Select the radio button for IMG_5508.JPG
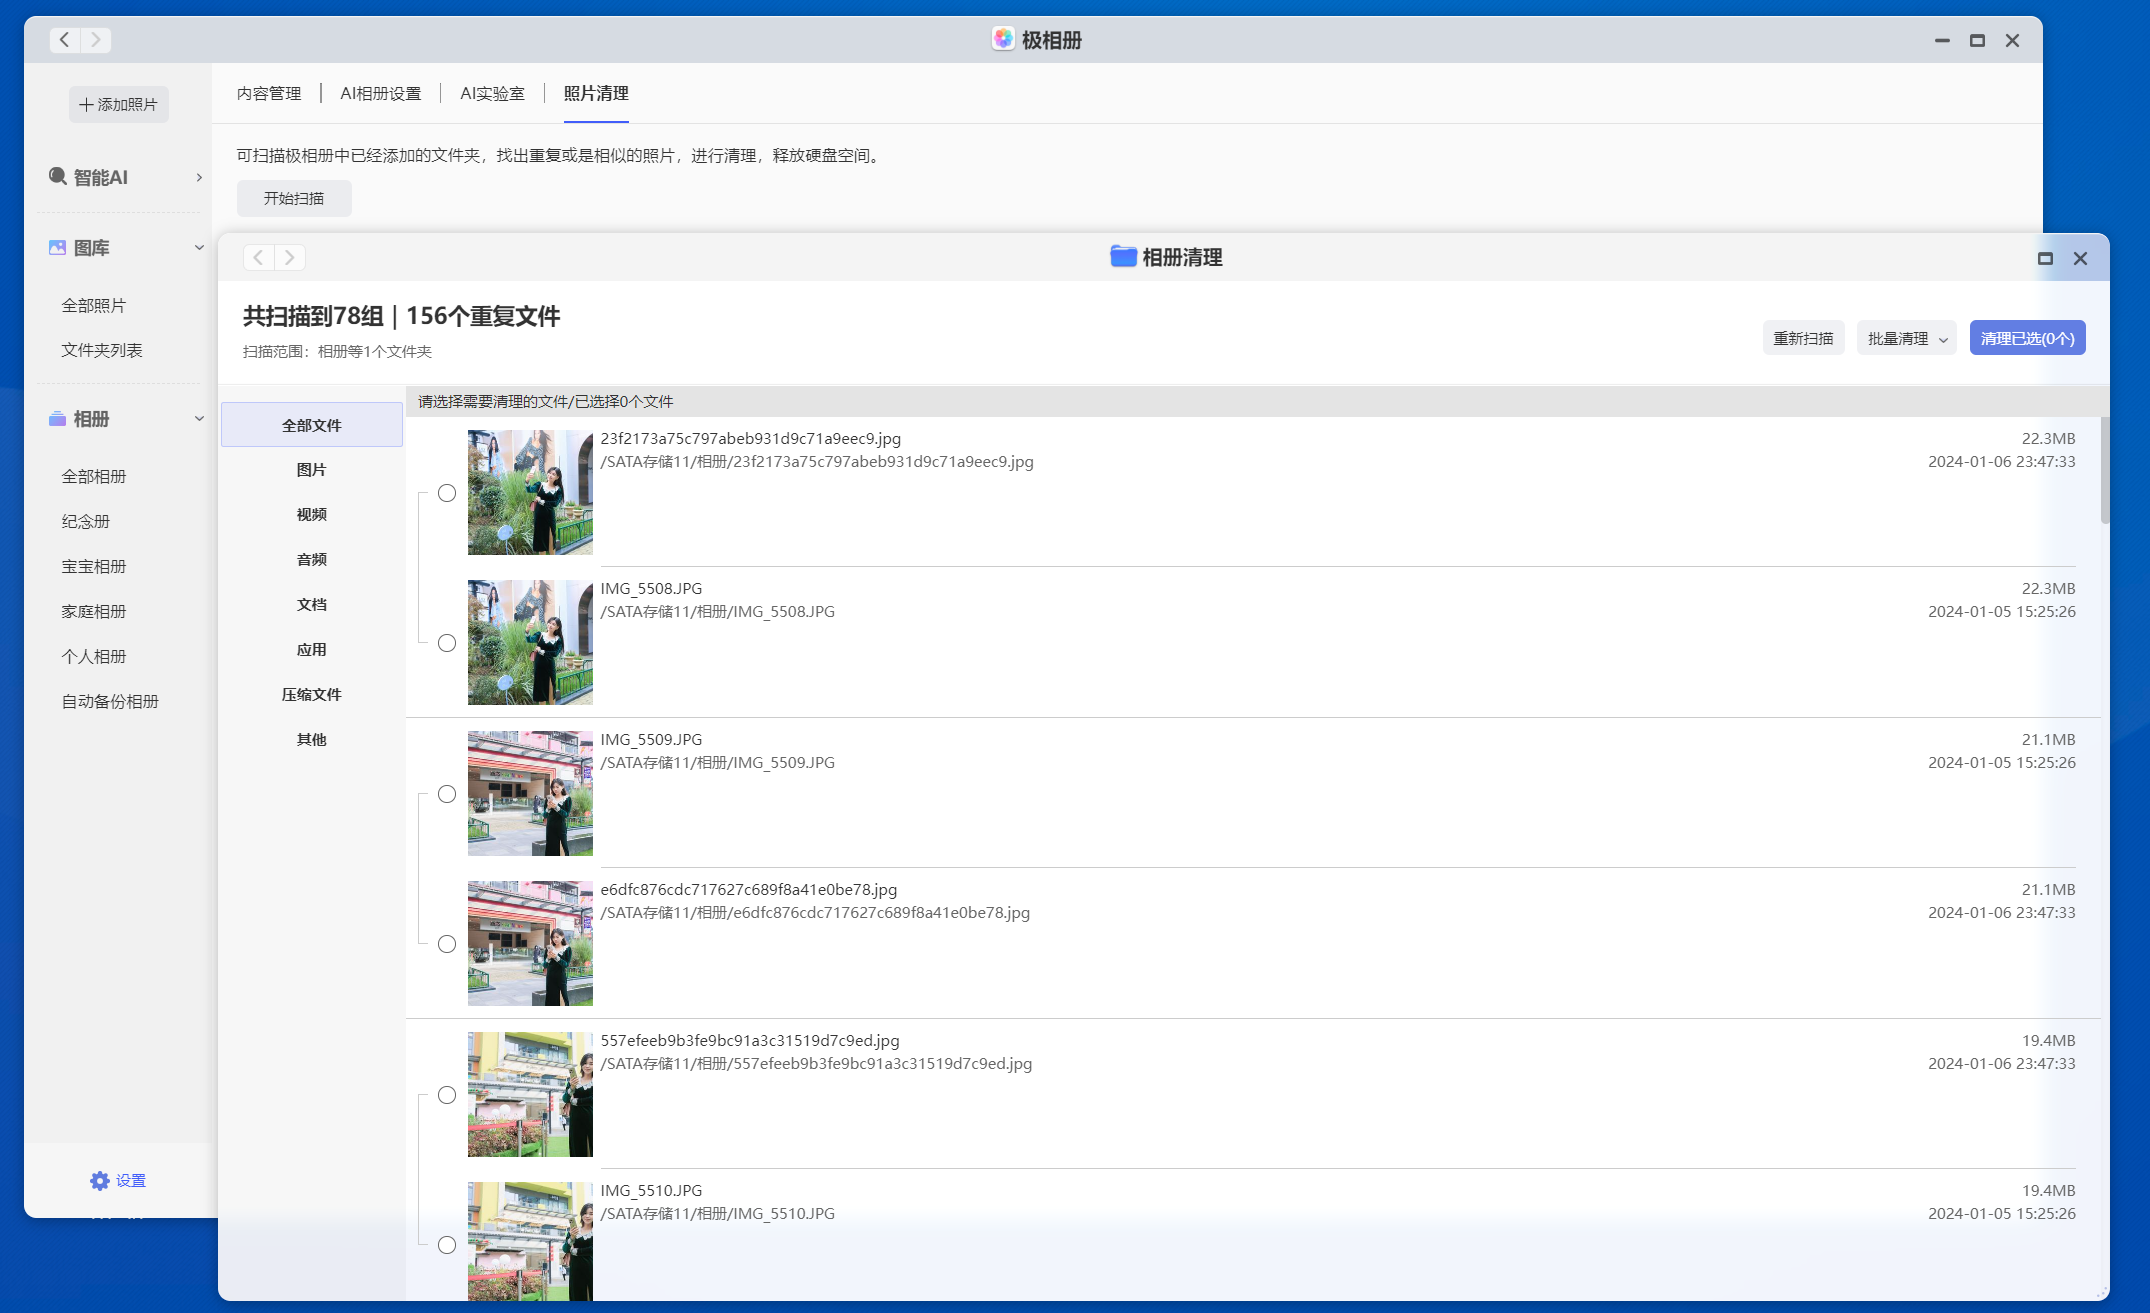 447,643
